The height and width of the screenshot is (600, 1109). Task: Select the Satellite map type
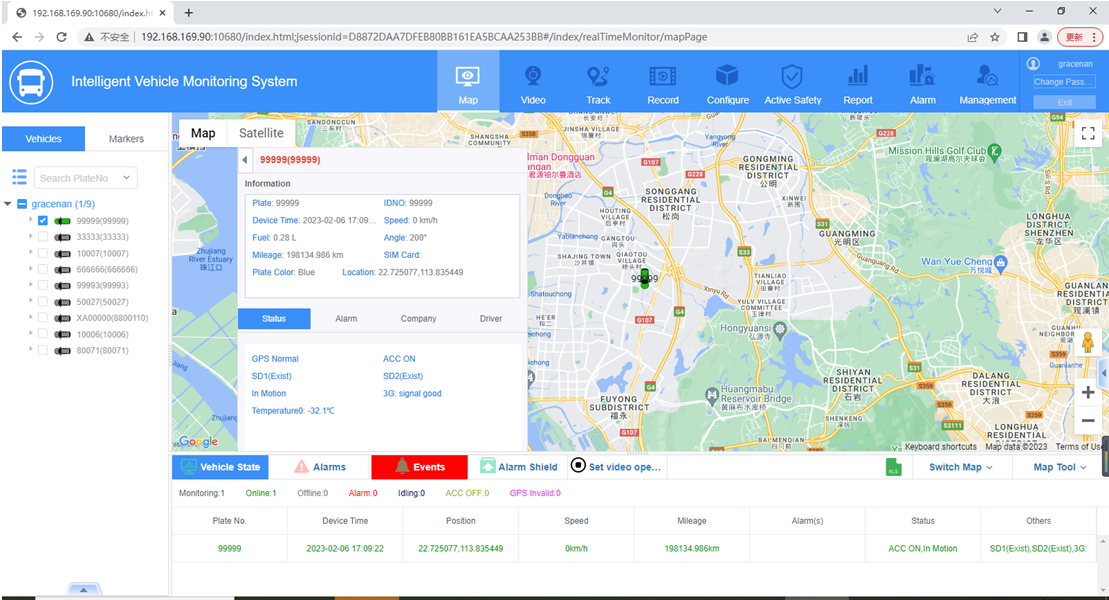tap(261, 133)
